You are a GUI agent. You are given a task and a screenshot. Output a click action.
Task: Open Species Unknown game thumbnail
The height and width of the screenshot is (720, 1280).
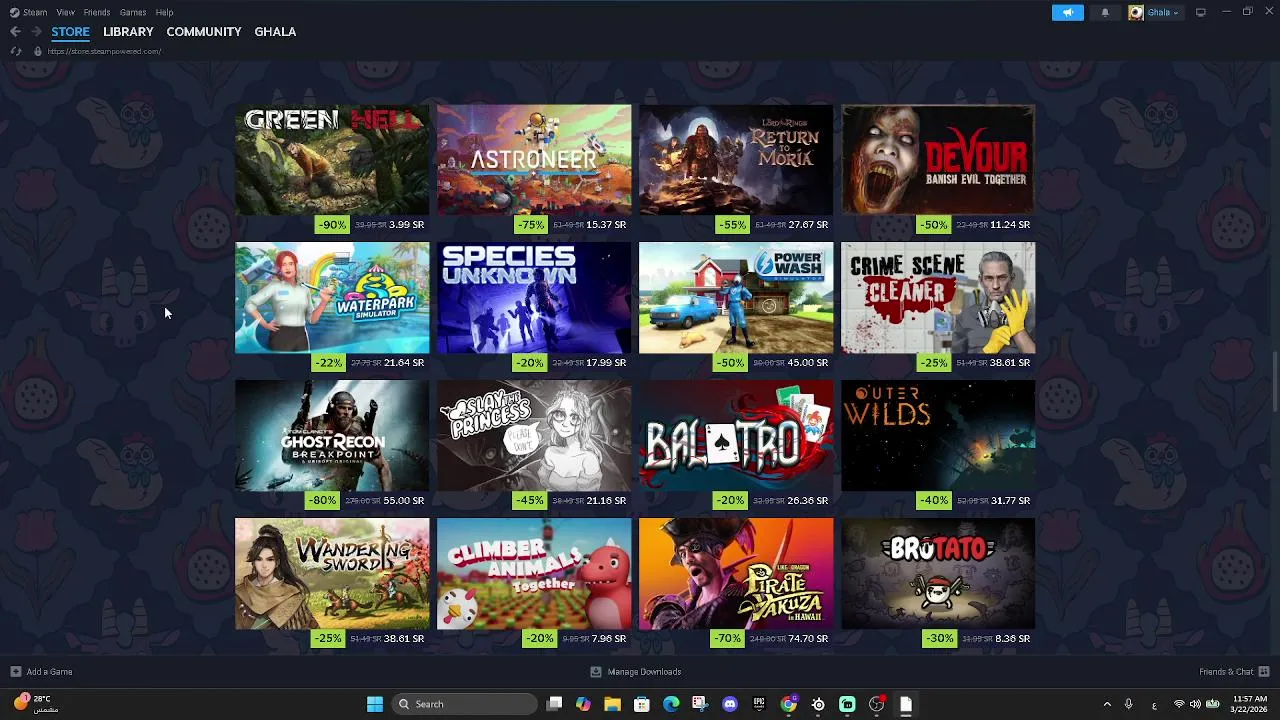point(534,298)
